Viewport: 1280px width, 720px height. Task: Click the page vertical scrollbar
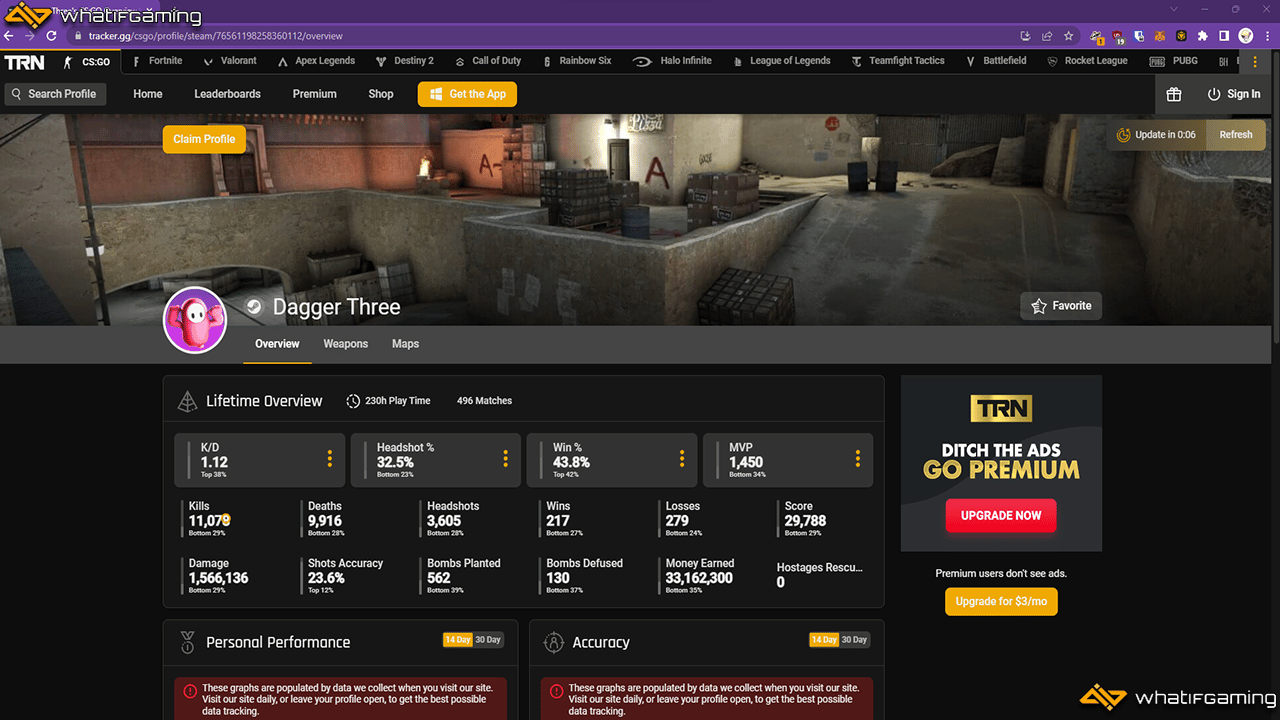click(x=1274, y=200)
